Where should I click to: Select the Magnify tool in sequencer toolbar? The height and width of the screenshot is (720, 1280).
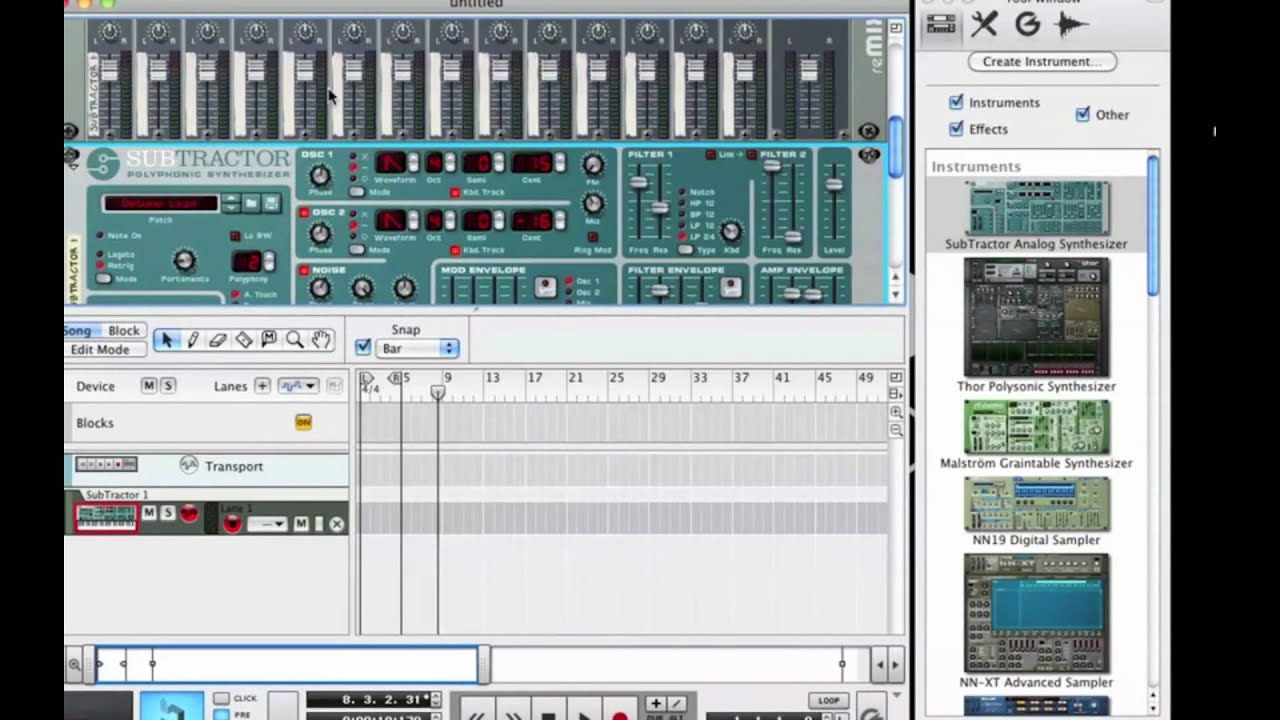pos(295,340)
